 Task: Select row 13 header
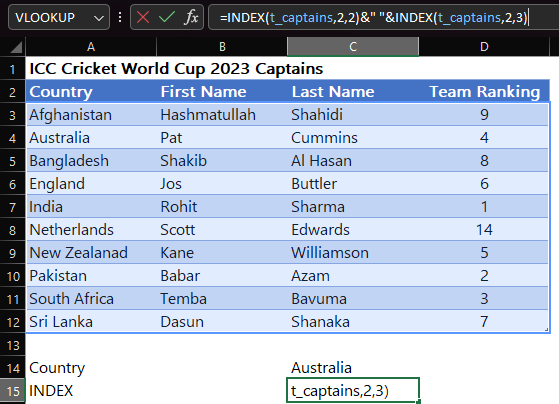tap(12, 345)
